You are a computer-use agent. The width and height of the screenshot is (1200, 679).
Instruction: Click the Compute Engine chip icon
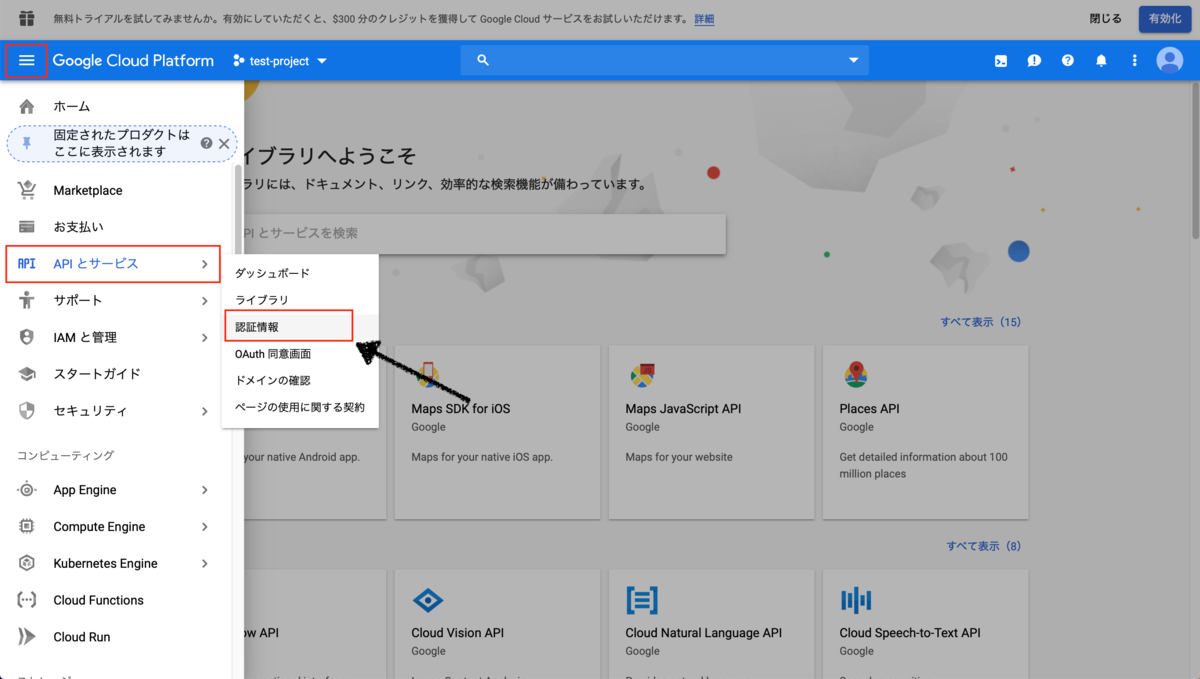[x=27, y=527]
